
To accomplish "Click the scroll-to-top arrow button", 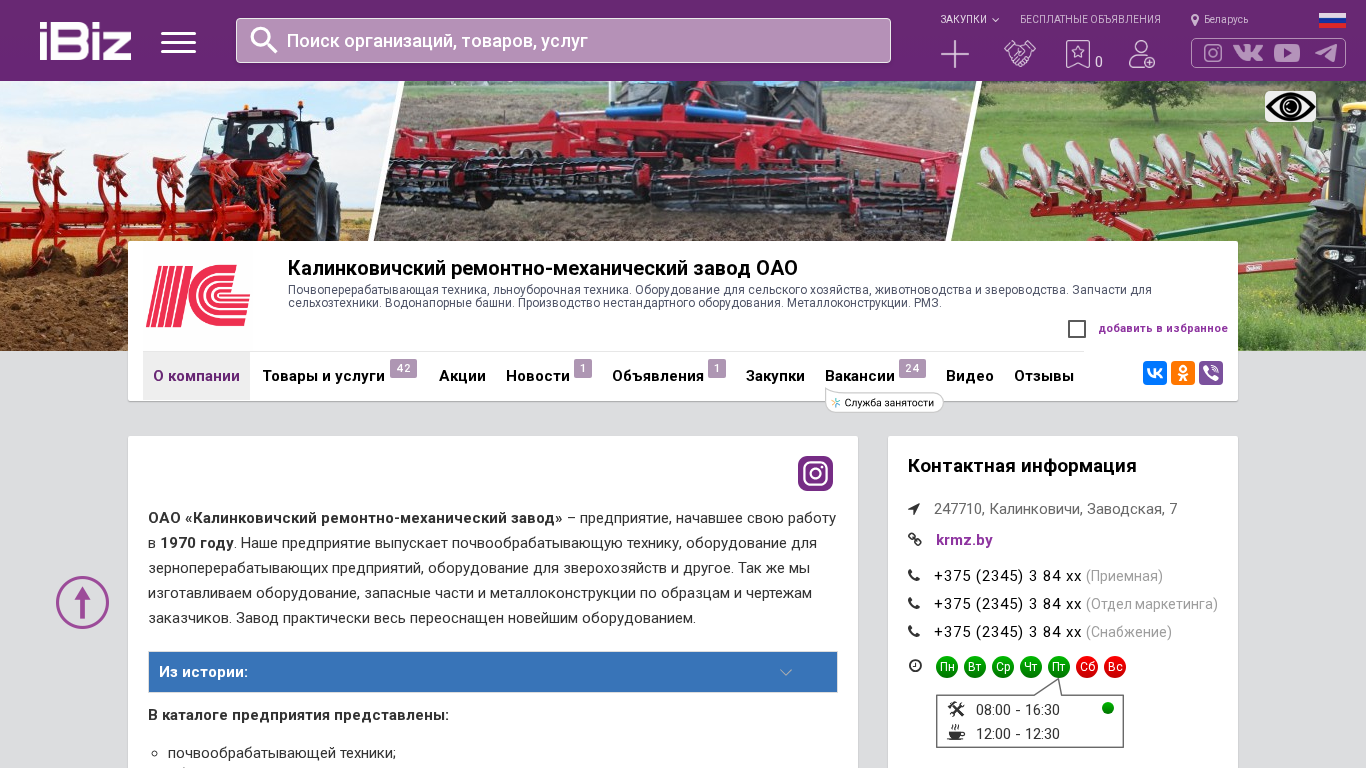I will pyautogui.click(x=82, y=602).
